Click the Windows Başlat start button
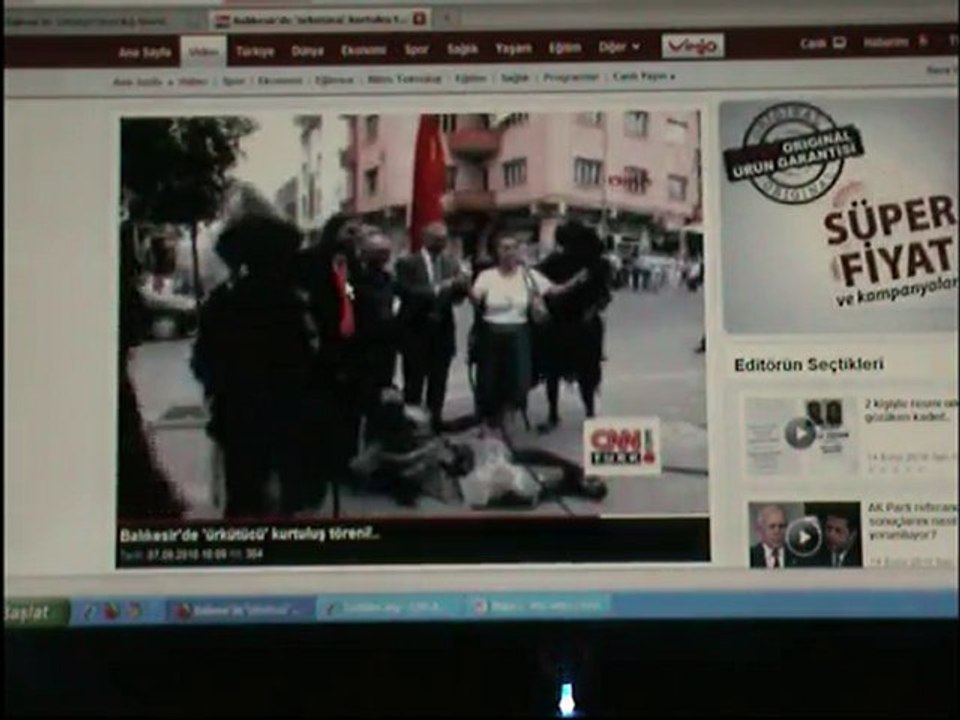The height and width of the screenshot is (720, 960). [x=36, y=613]
